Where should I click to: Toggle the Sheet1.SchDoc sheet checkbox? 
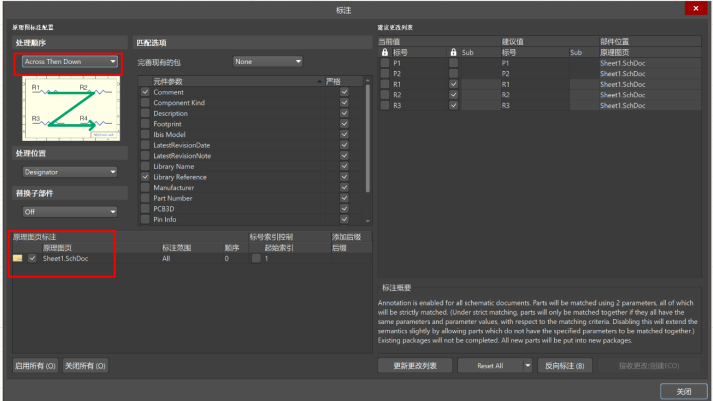(x=33, y=258)
